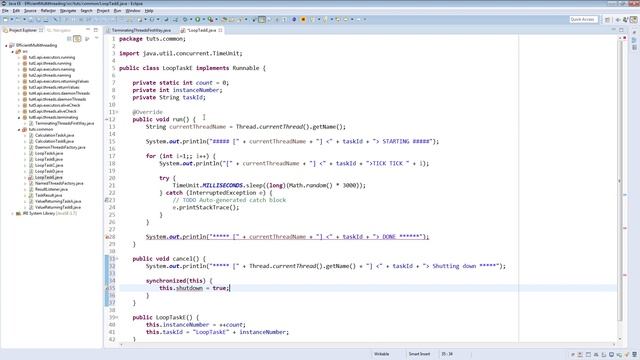Click the blue globe toolbar icon

pos(294,19)
